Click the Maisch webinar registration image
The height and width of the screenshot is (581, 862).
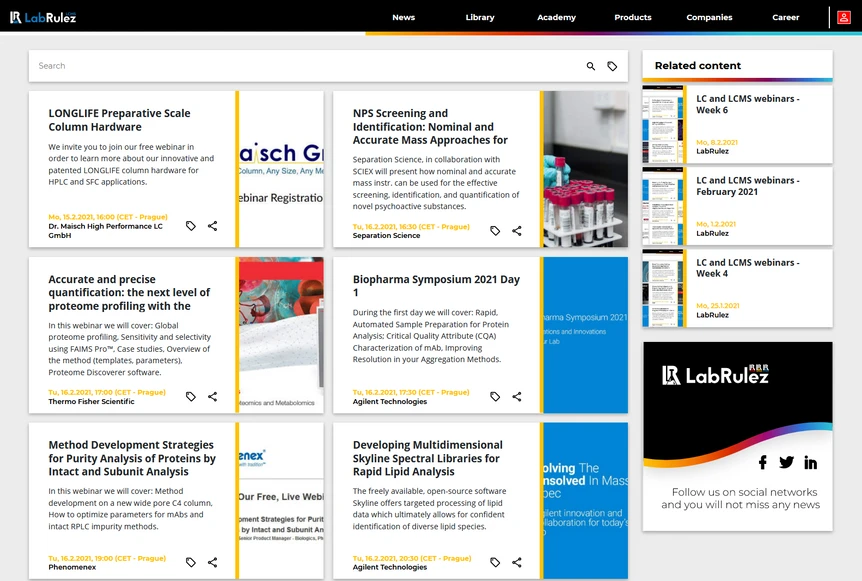click(x=281, y=169)
